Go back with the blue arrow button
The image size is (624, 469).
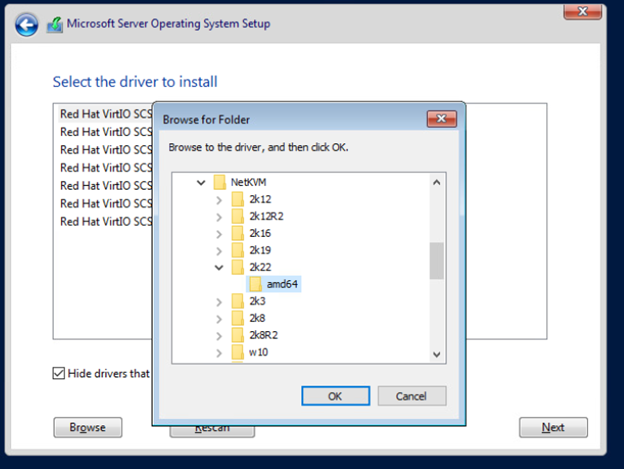pos(27,25)
